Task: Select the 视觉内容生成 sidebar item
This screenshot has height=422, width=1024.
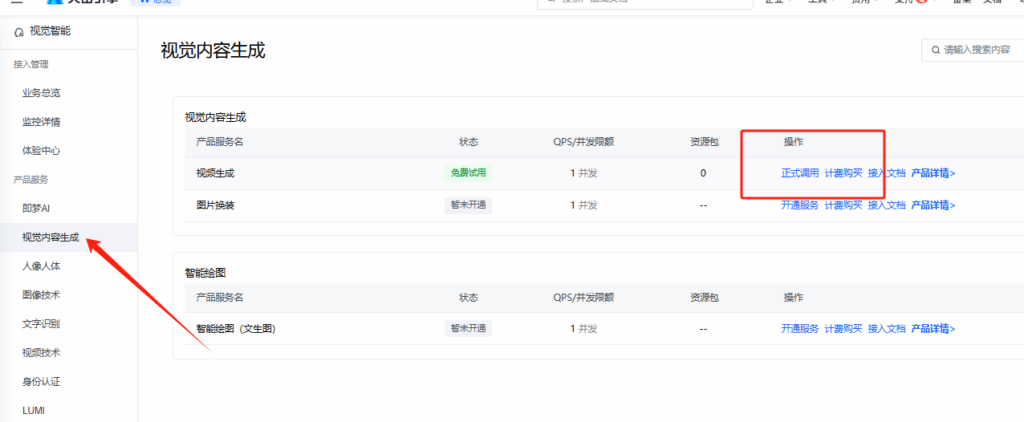Action: click(x=50, y=238)
